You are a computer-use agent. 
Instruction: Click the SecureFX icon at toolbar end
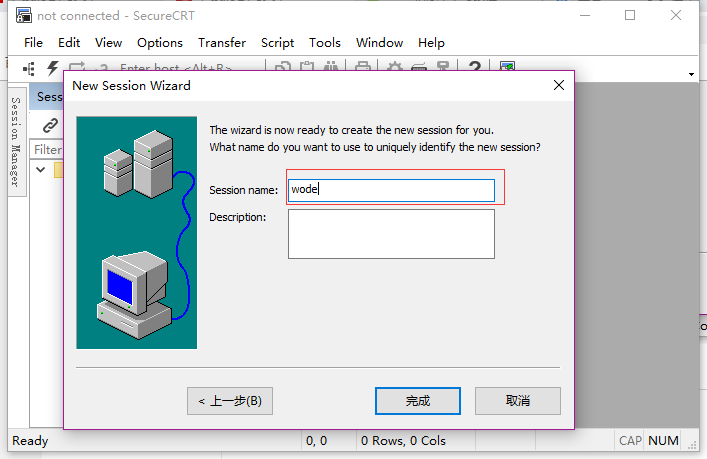[x=507, y=66]
